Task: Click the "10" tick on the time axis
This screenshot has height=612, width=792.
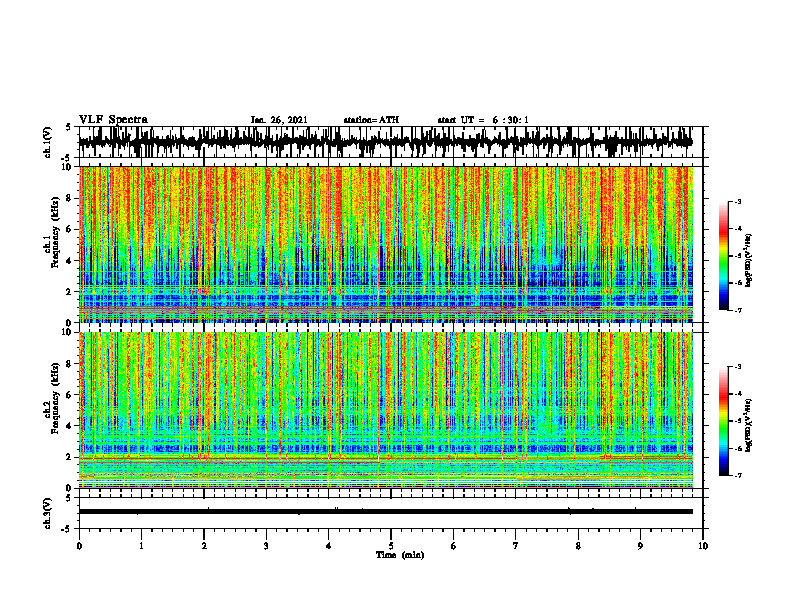Action: point(703,546)
